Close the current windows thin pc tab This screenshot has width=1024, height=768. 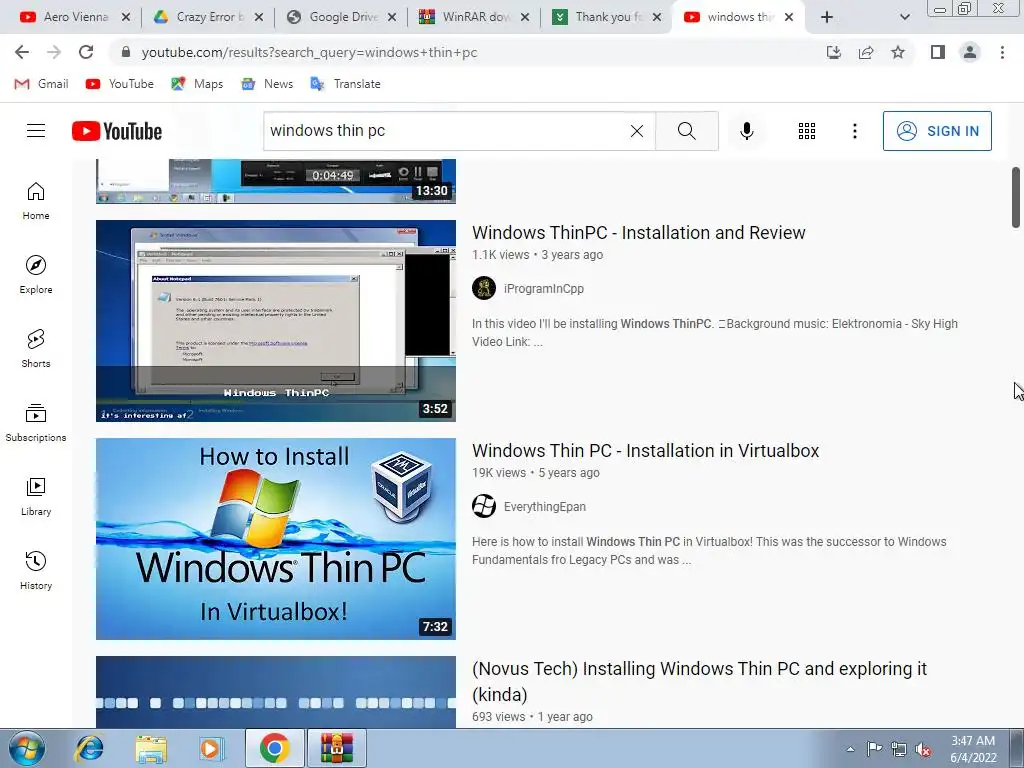click(x=789, y=18)
